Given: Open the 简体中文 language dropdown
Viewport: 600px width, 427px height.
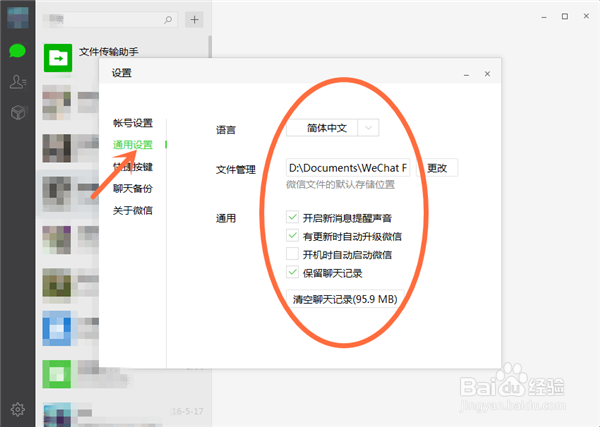Looking at the screenshot, I should (333, 128).
